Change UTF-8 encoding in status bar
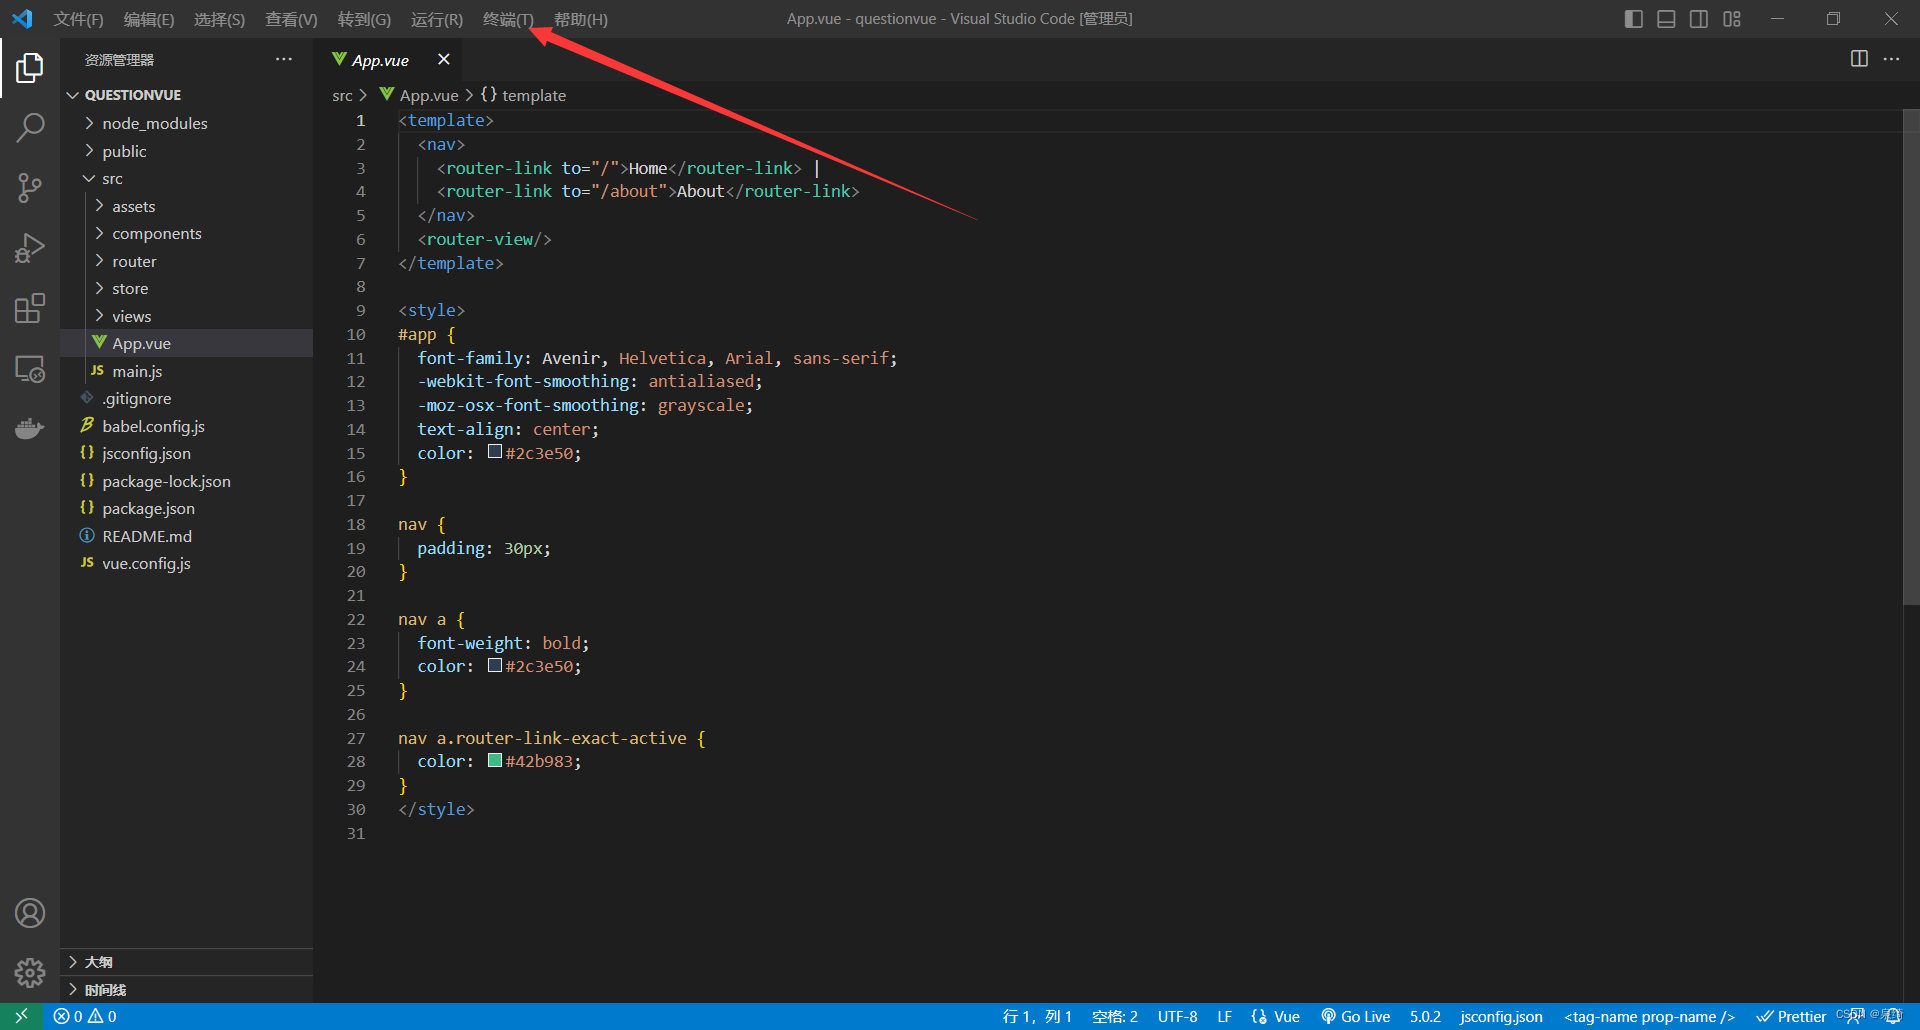The height and width of the screenshot is (1030, 1920). point(1177,1016)
